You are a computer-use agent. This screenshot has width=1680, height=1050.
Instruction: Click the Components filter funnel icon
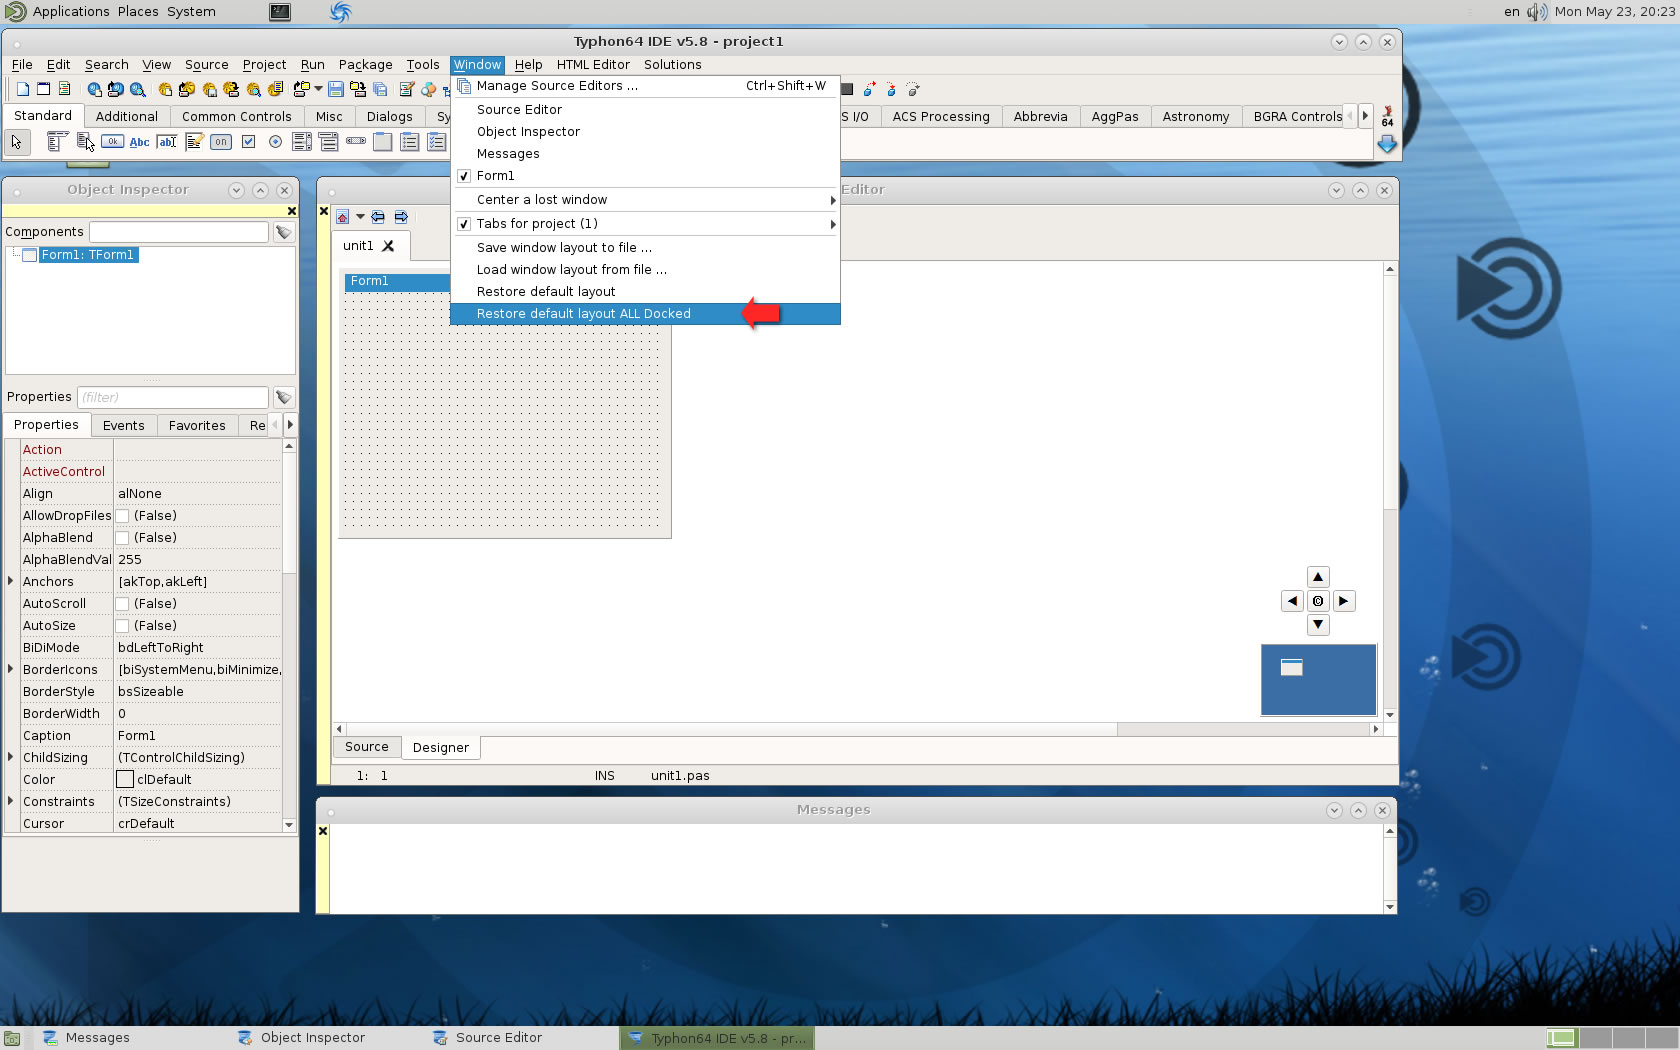pos(284,232)
